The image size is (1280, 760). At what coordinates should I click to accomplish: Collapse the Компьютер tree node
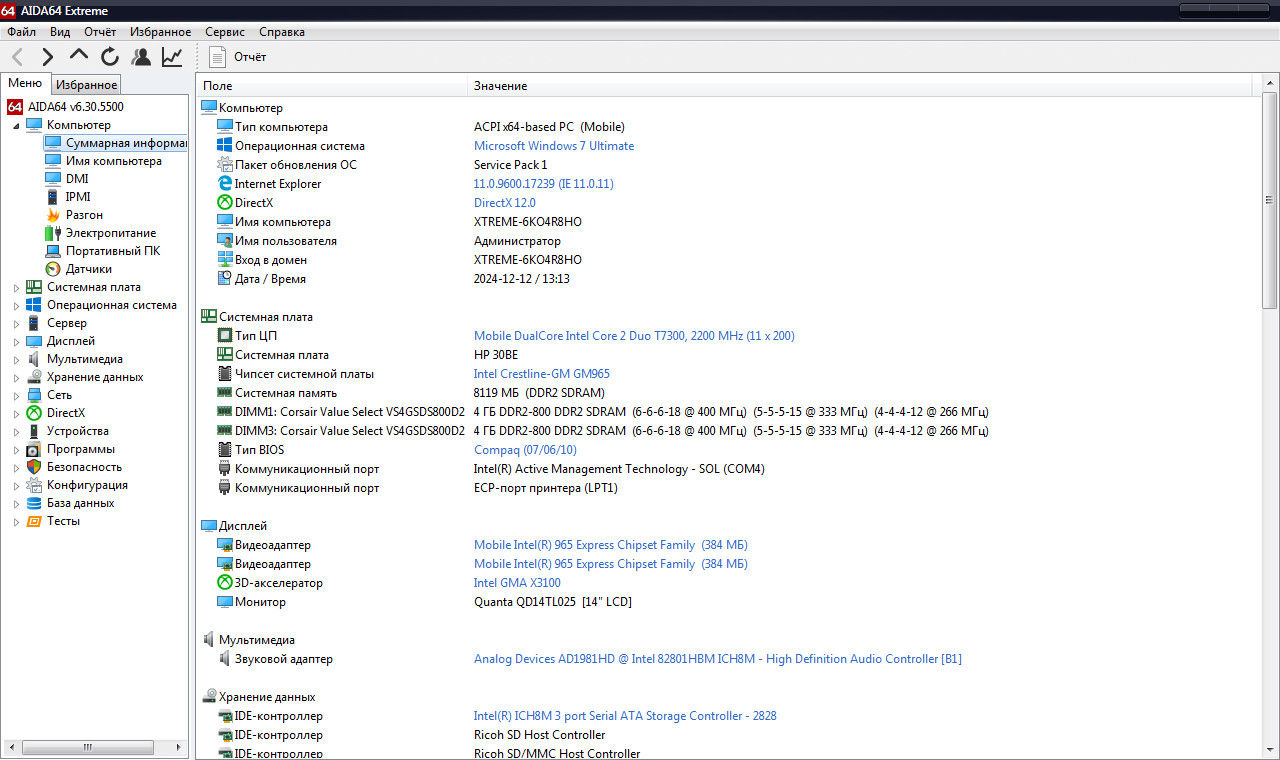[16, 125]
